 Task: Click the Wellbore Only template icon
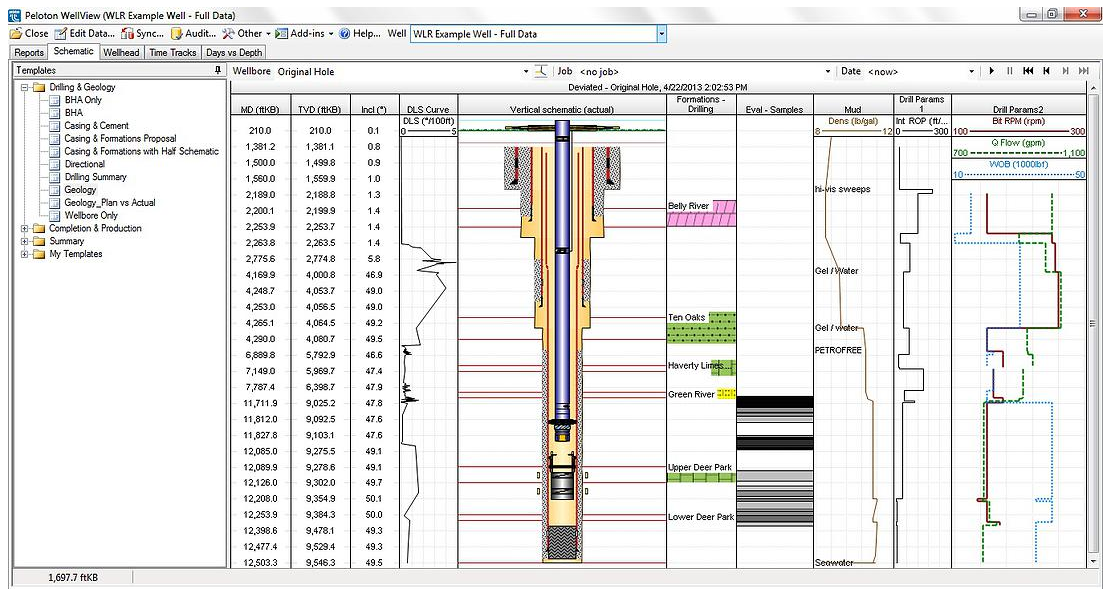pyautogui.click(x=54, y=215)
